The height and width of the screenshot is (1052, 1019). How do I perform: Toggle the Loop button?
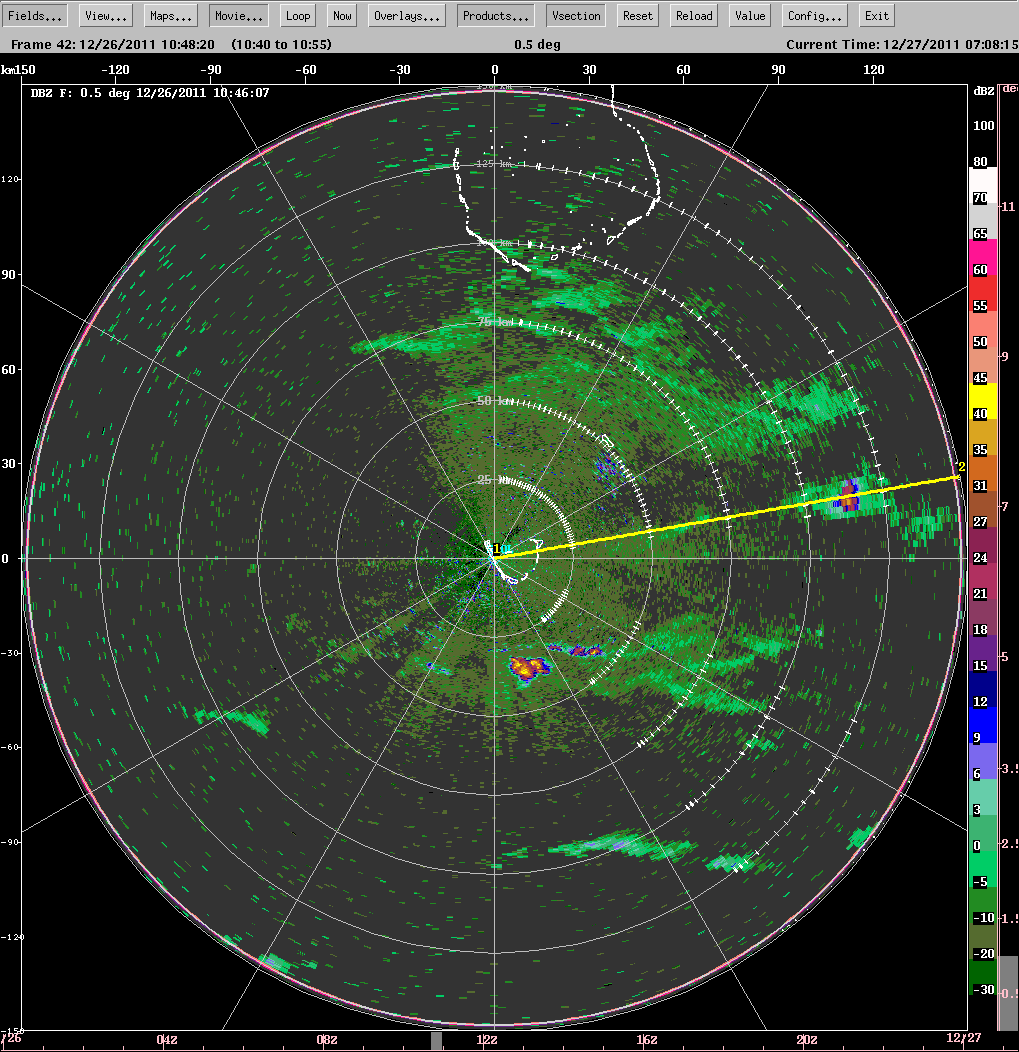(x=298, y=15)
